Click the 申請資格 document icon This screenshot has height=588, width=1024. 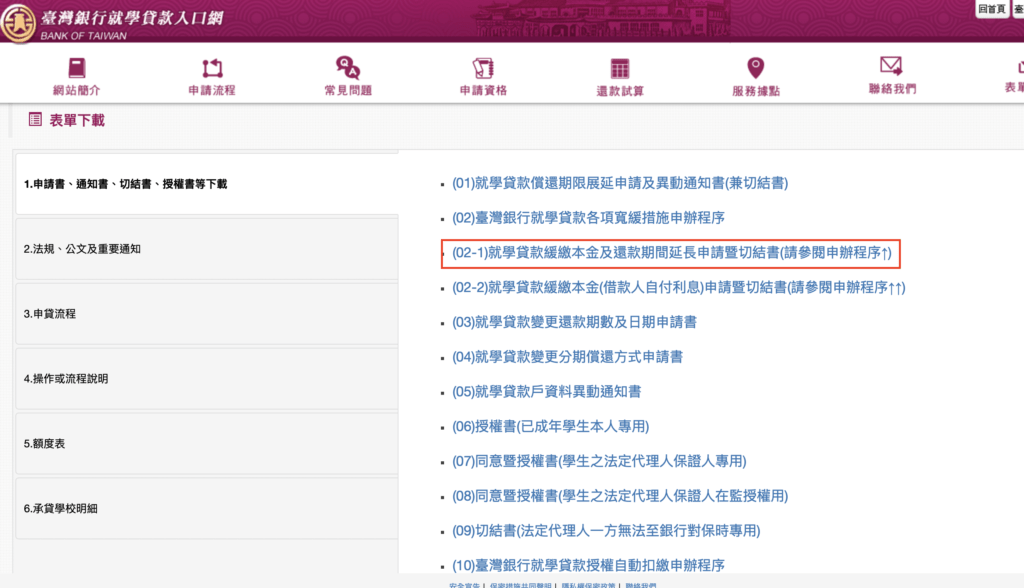[x=483, y=68]
